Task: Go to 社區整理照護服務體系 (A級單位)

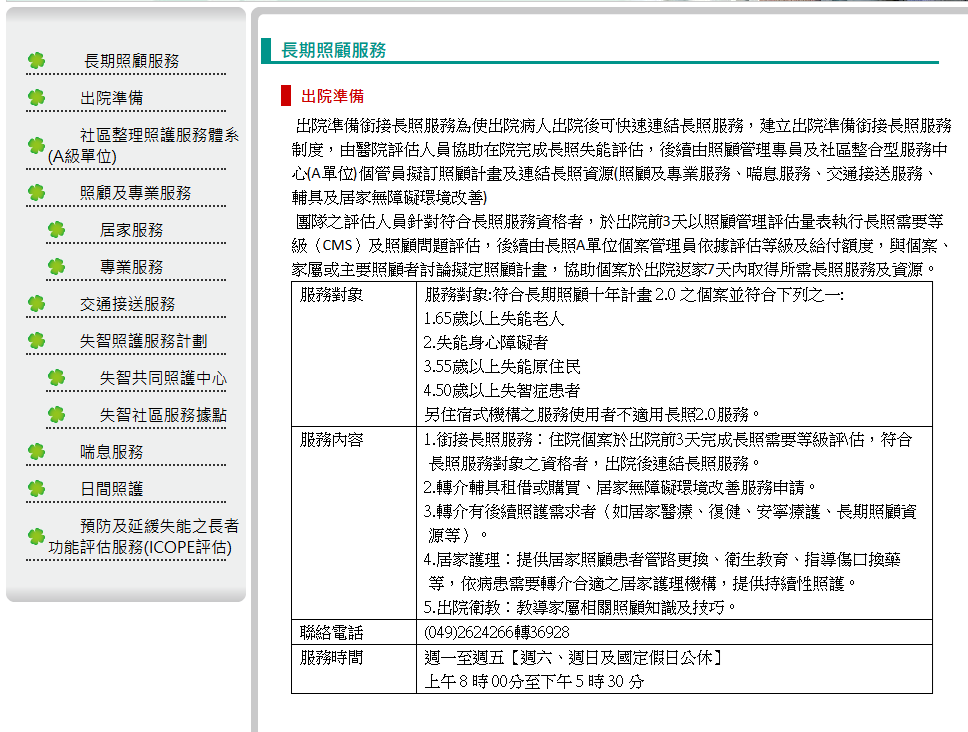Action: pos(143,146)
